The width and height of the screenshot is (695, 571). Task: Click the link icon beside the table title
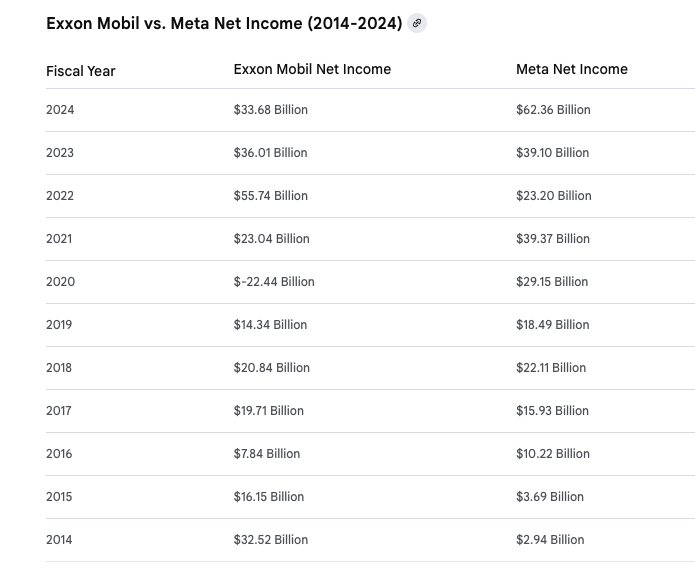point(417,23)
